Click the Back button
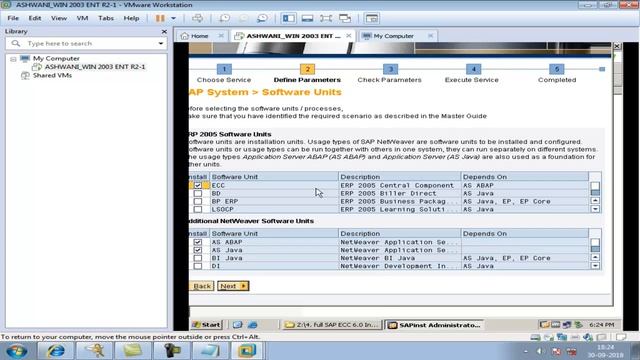640x360 pixels. click(x=202, y=286)
